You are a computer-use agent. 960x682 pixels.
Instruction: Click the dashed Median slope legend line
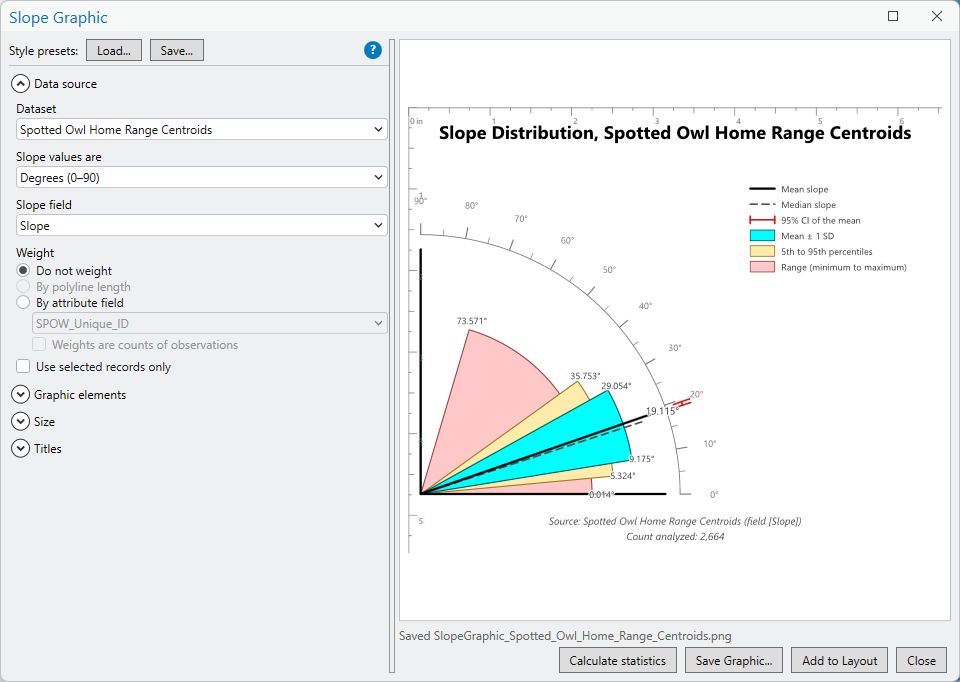coord(762,204)
